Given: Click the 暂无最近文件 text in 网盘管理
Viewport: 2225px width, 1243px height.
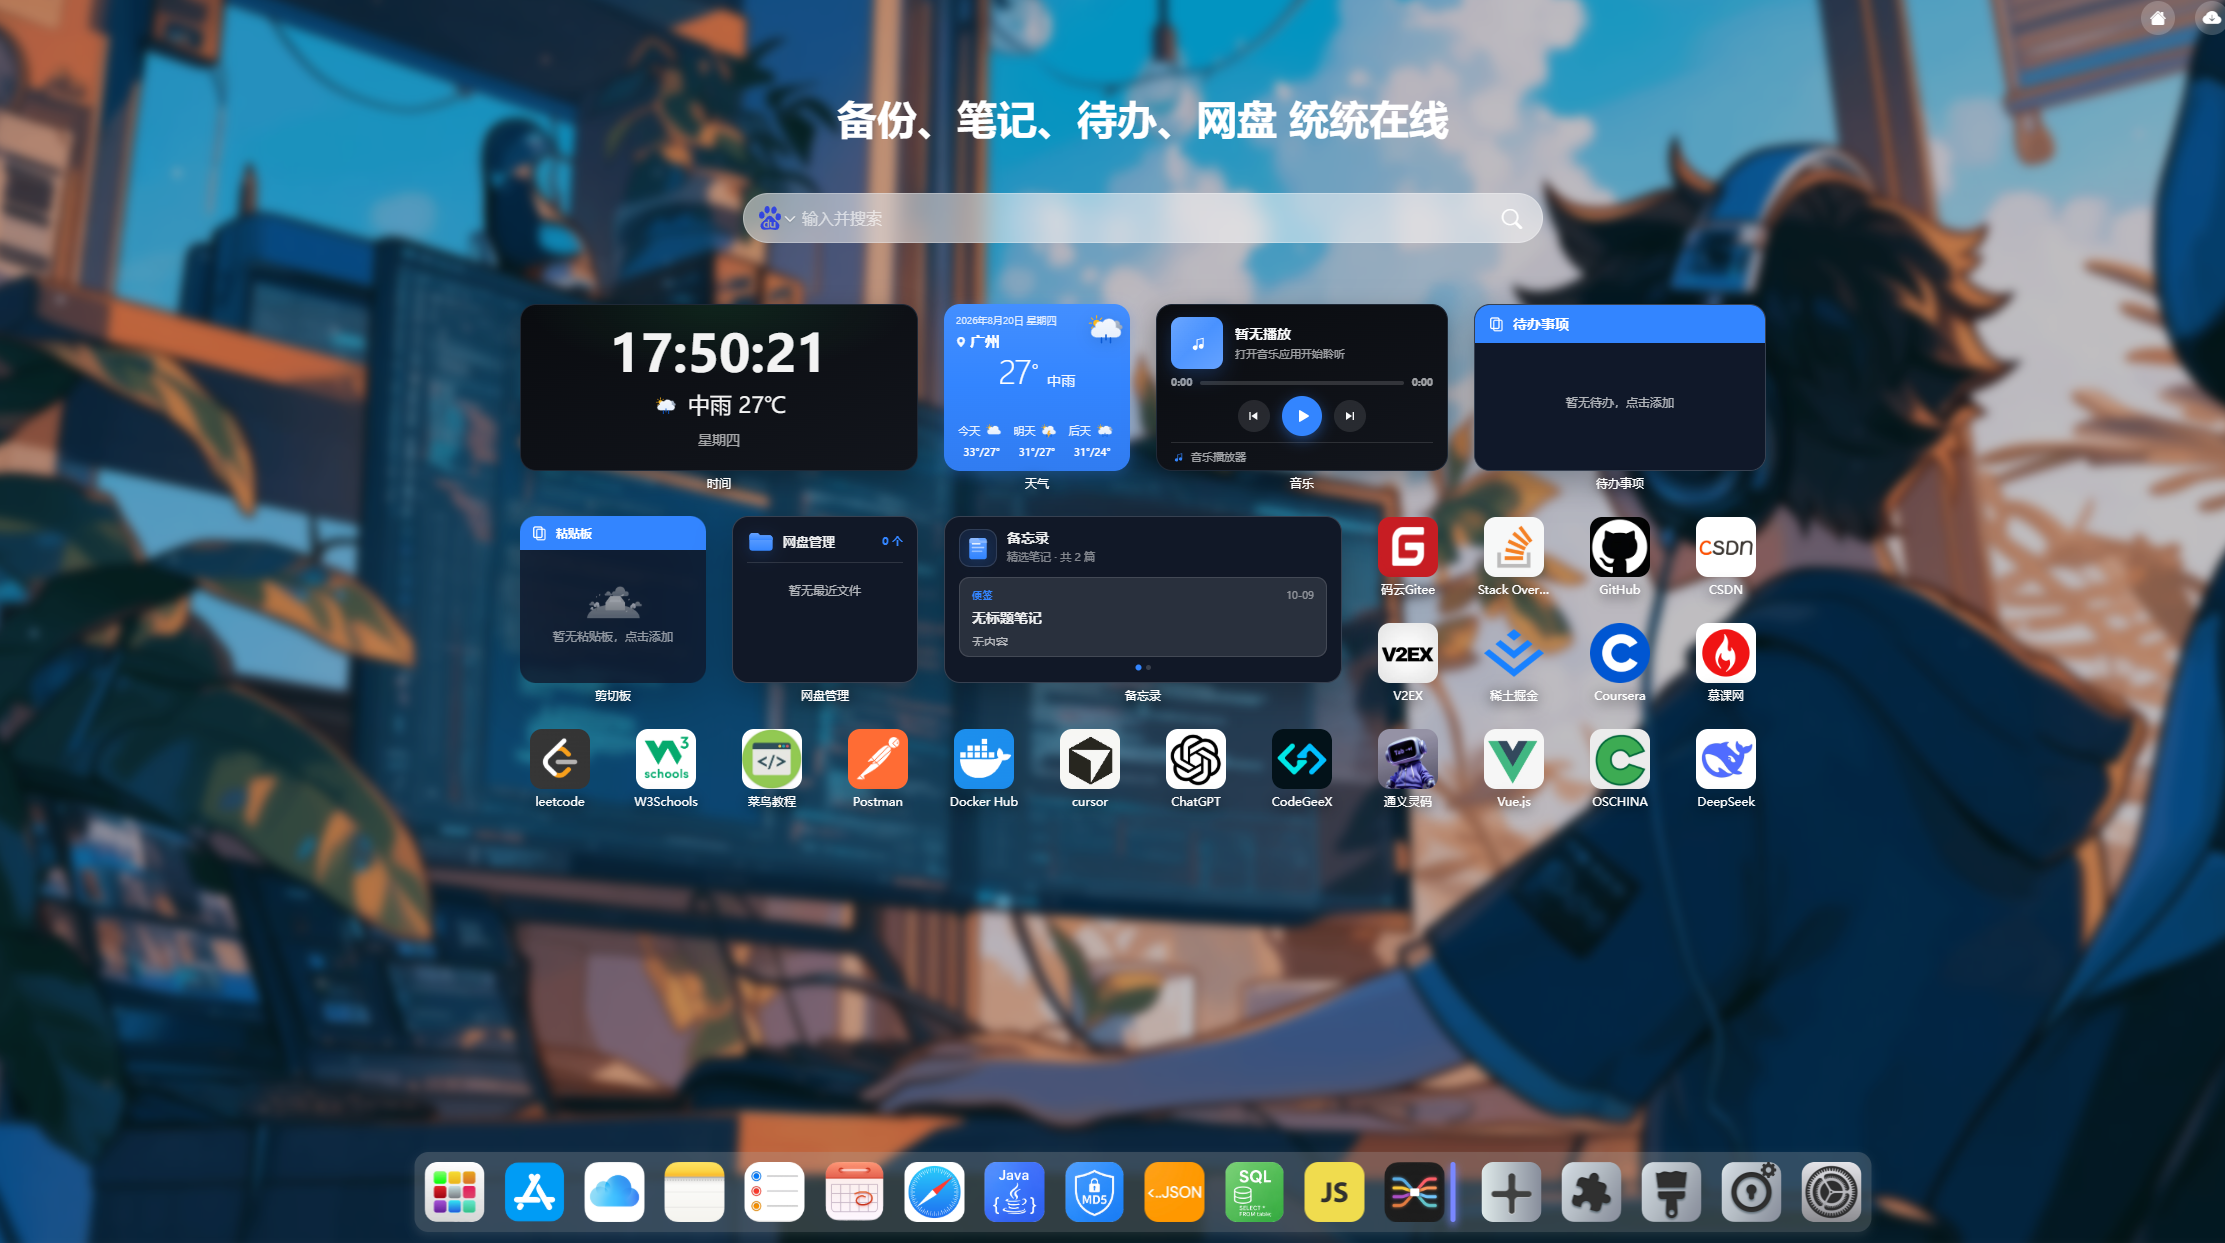Looking at the screenshot, I should (x=824, y=591).
